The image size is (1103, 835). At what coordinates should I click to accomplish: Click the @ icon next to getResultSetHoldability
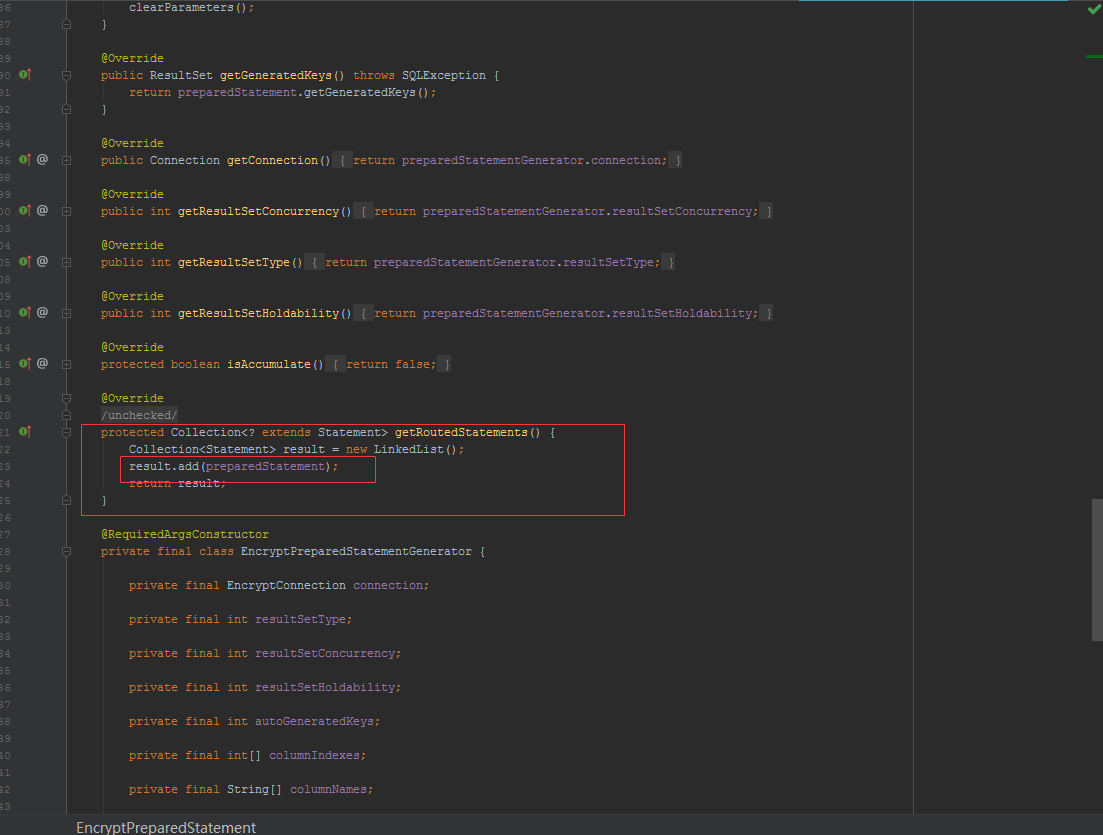point(40,313)
